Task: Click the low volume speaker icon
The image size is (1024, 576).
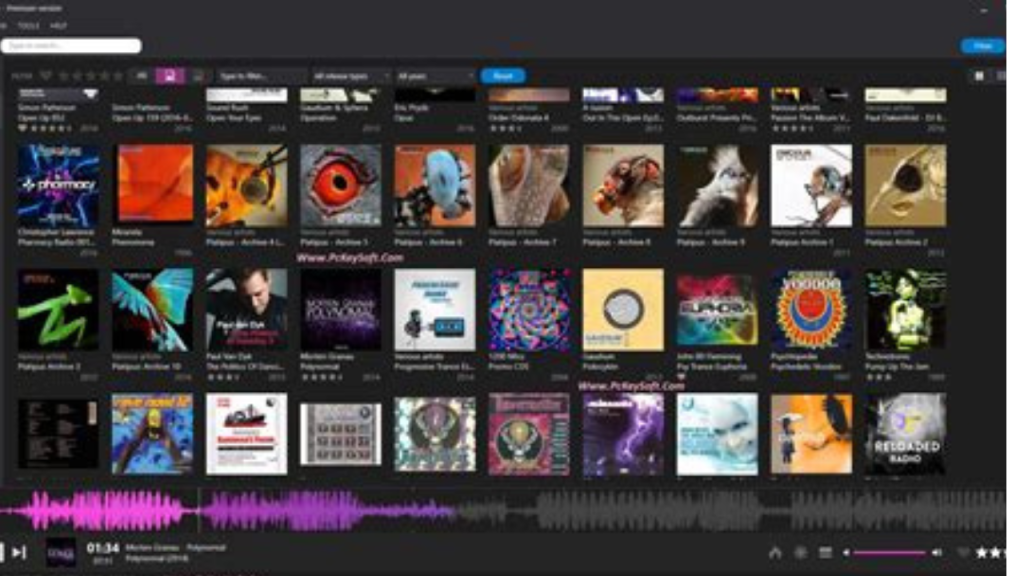Action: [846, 552]
